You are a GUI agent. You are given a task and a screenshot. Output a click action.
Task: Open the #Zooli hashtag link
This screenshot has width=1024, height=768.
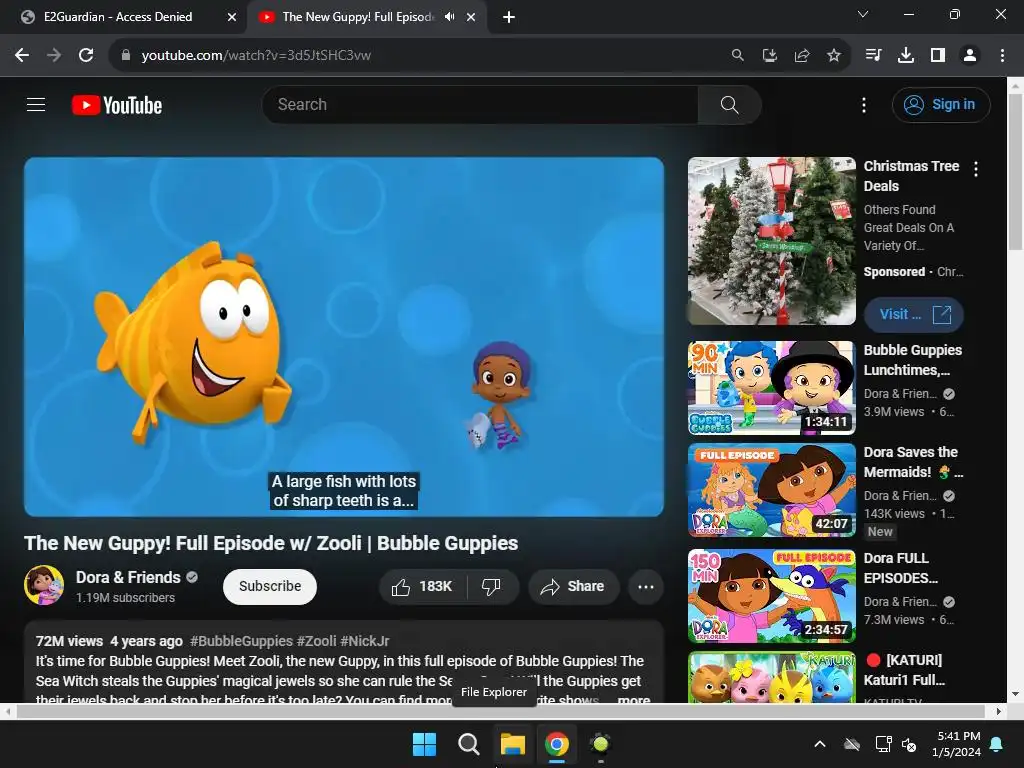point(316,641)
